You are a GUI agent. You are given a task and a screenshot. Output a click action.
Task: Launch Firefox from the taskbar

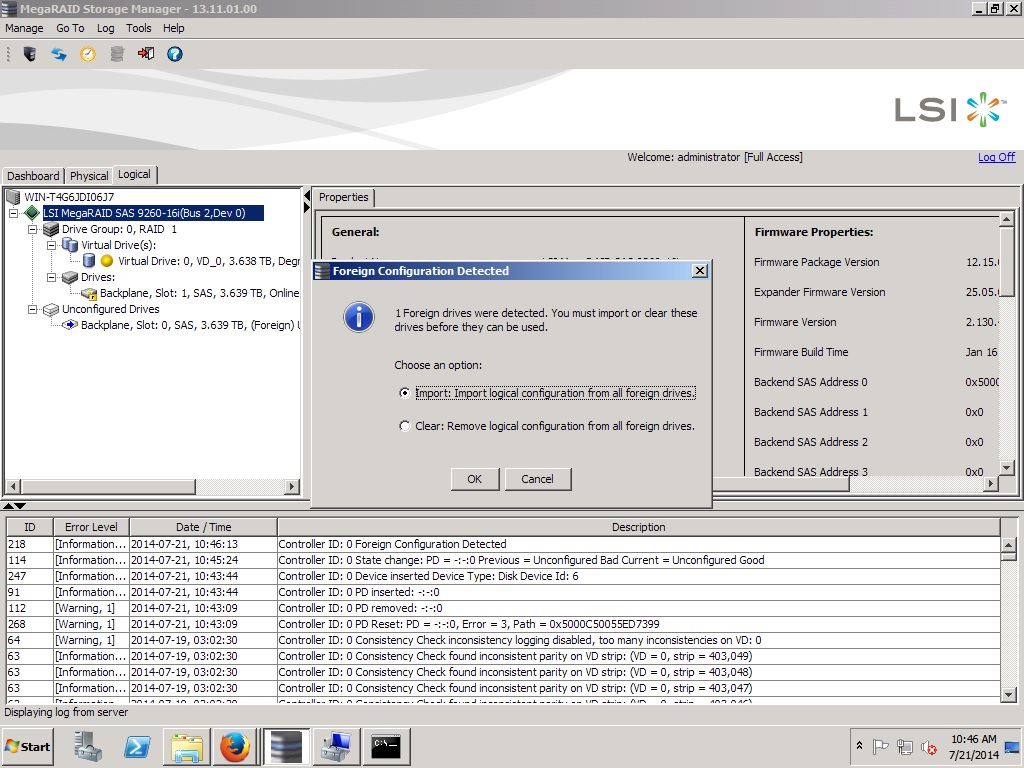coord(234,747)
